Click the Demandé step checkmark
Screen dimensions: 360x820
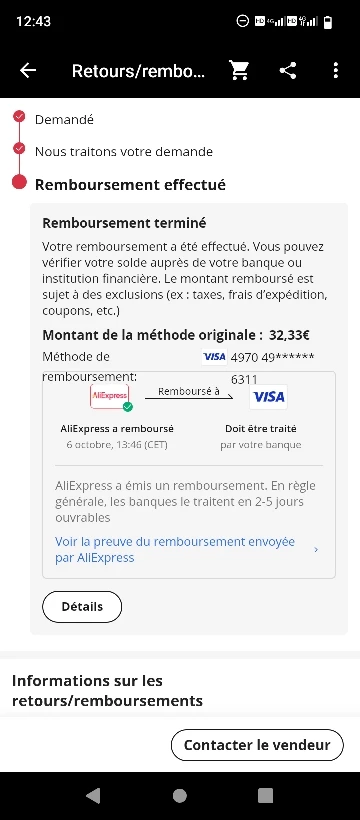[19, 116]
